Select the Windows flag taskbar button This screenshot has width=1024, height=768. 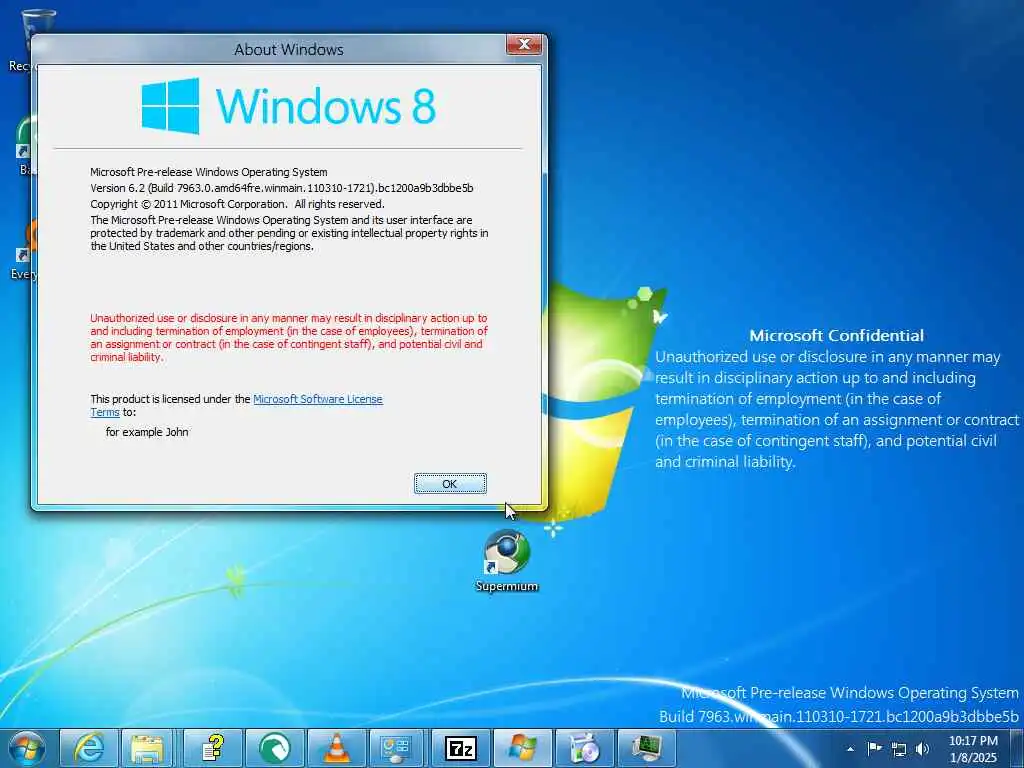(522, 748)
